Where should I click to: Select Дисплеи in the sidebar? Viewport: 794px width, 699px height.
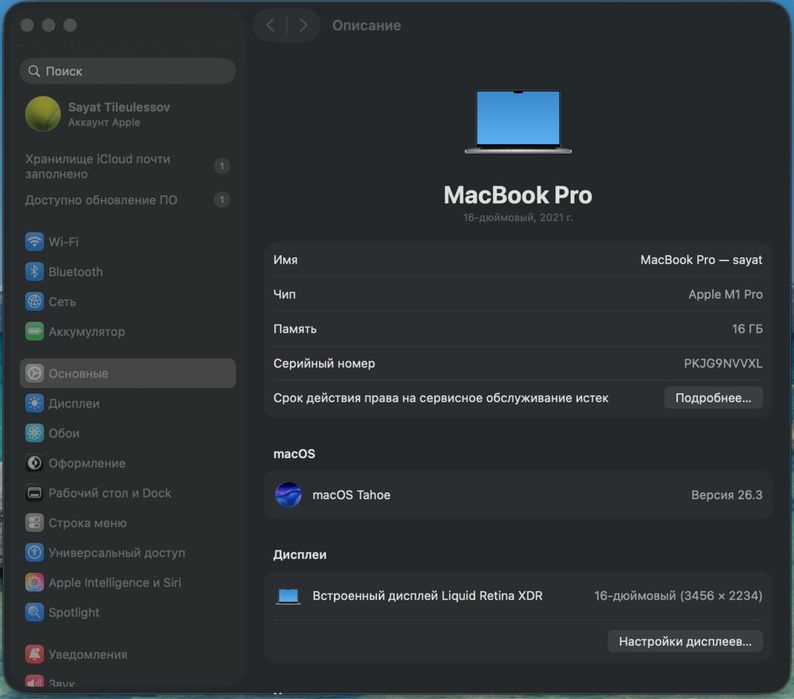[128, 403]
